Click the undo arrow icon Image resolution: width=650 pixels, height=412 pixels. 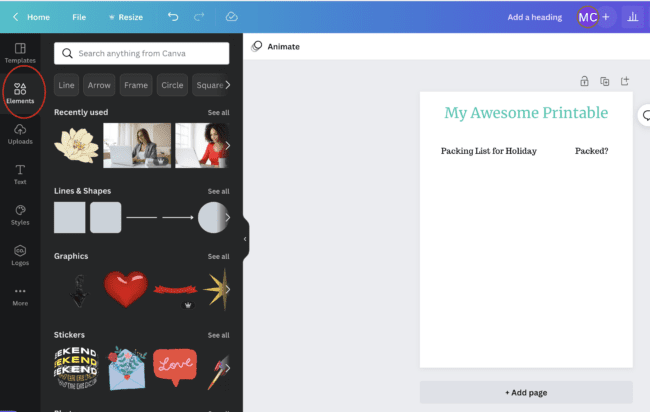coord(173,17)
